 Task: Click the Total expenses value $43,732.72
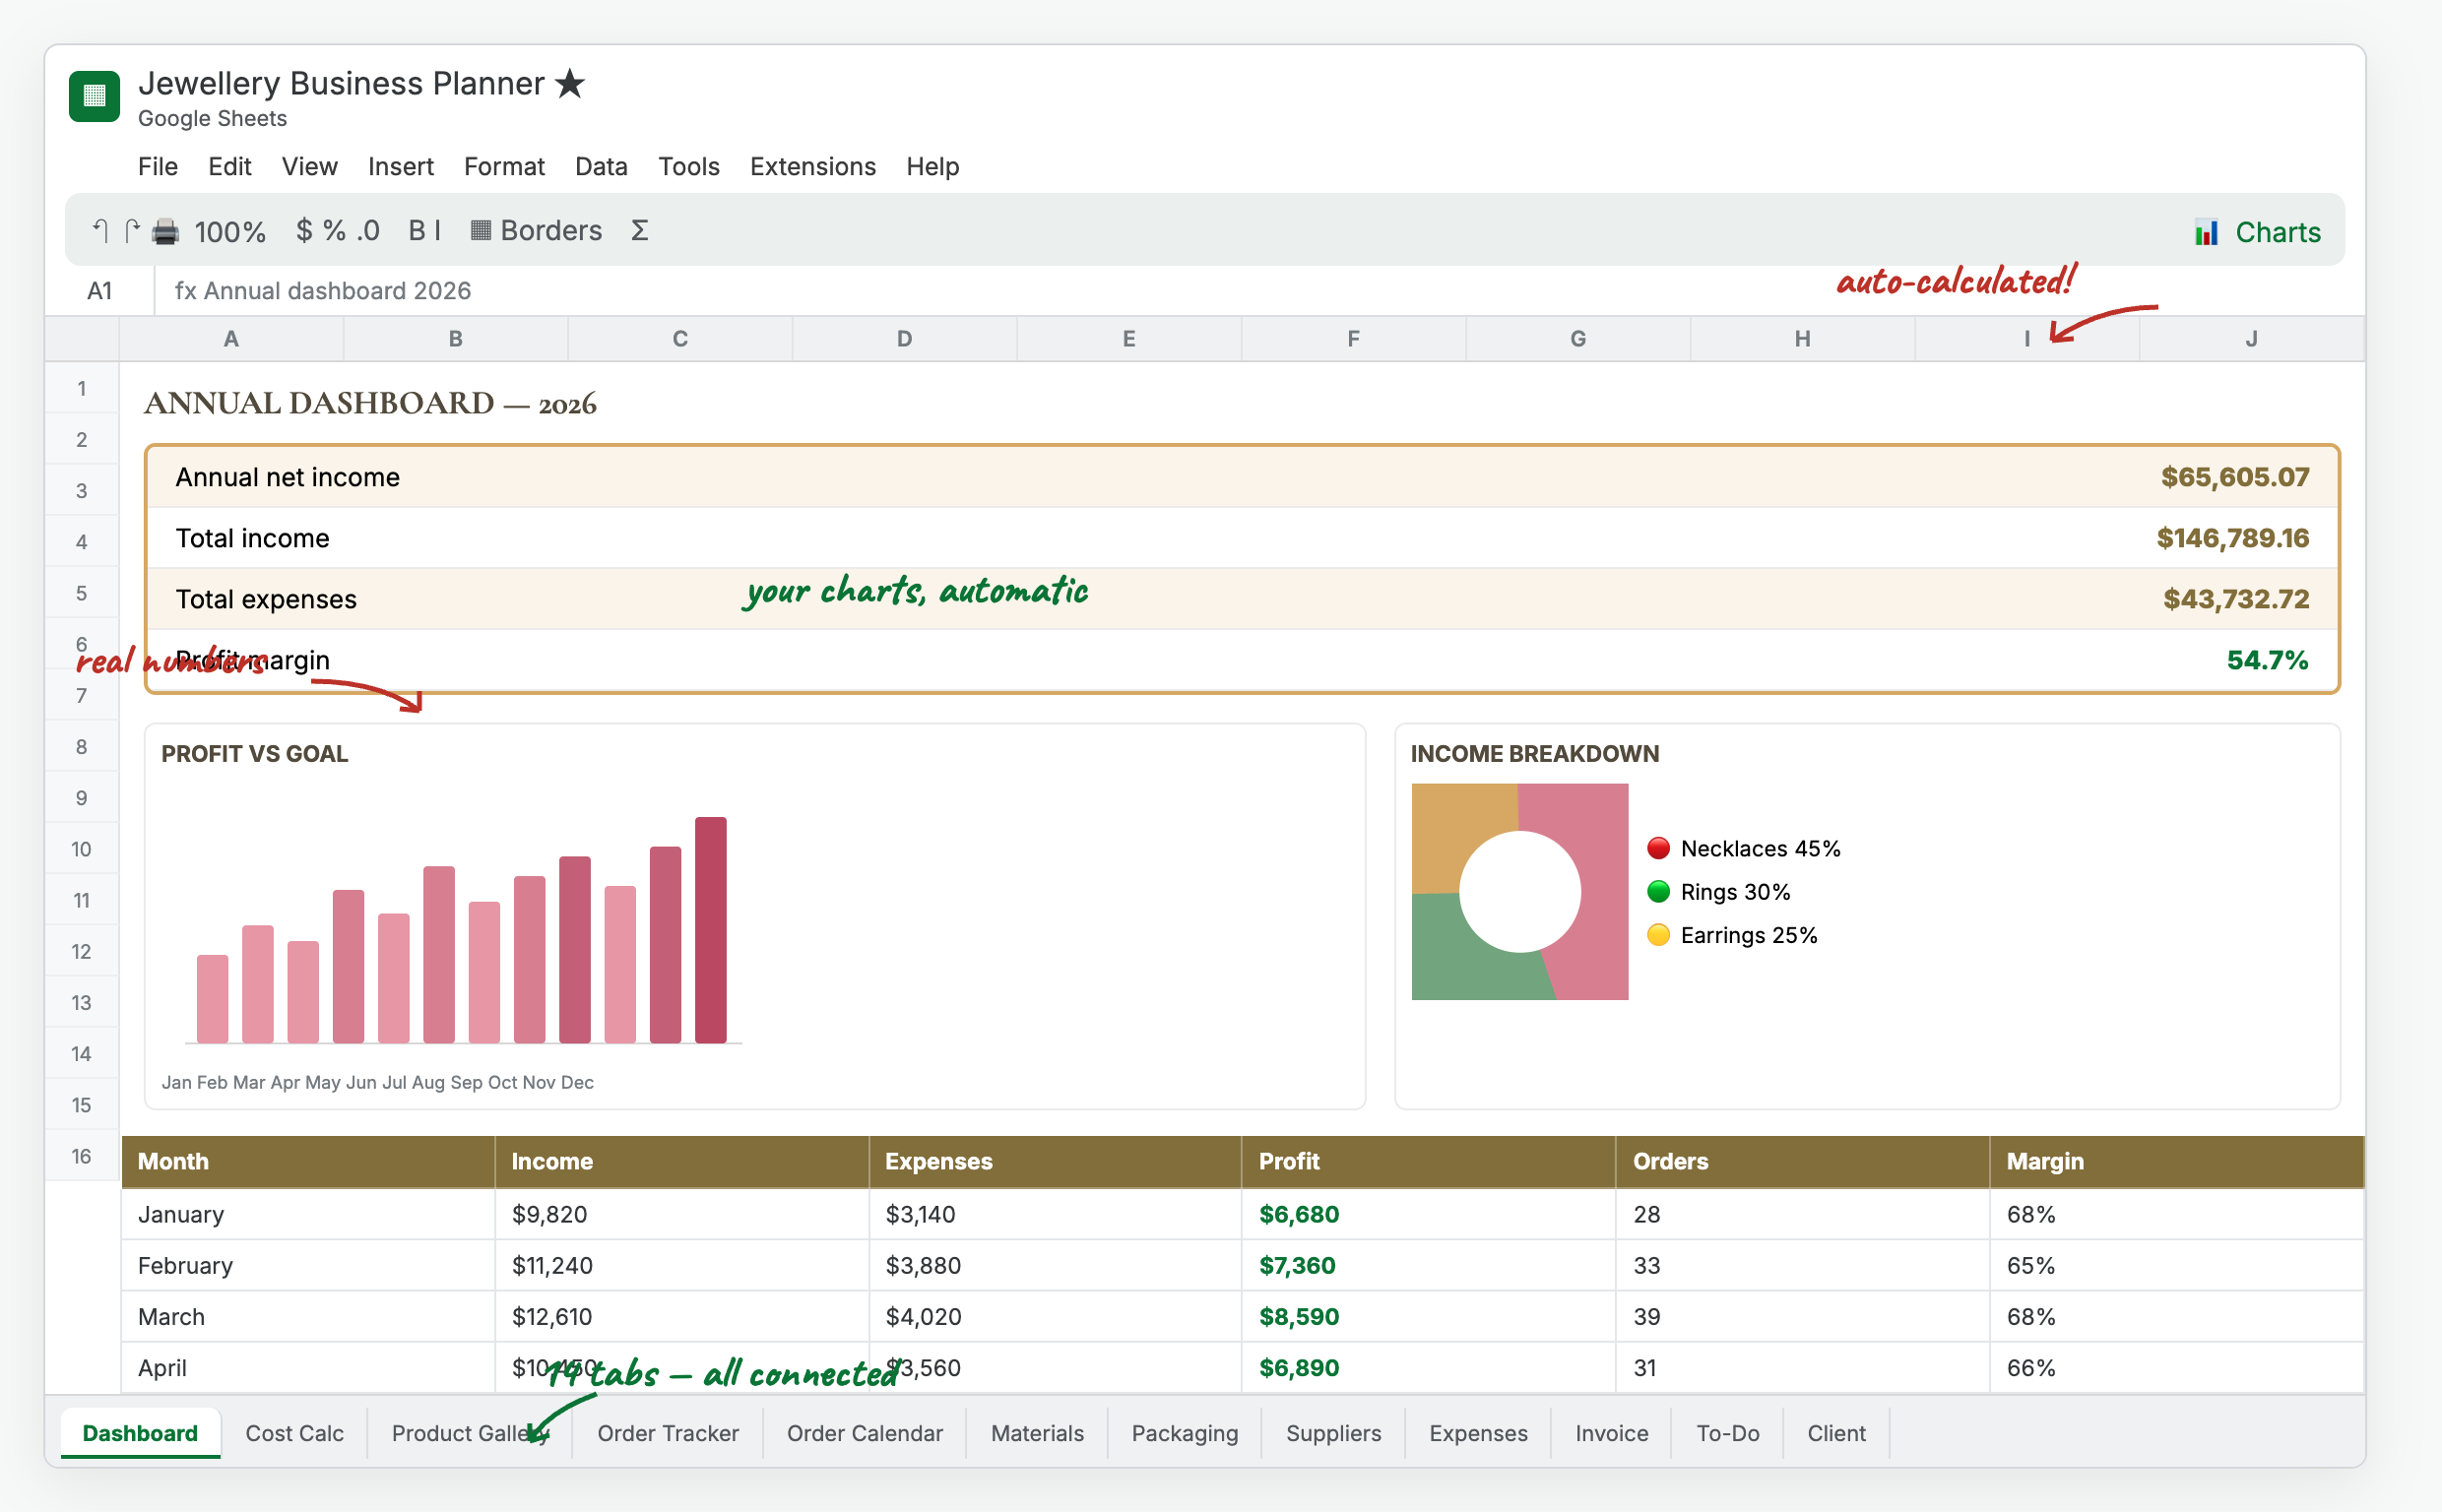[x=2236, y=599]
